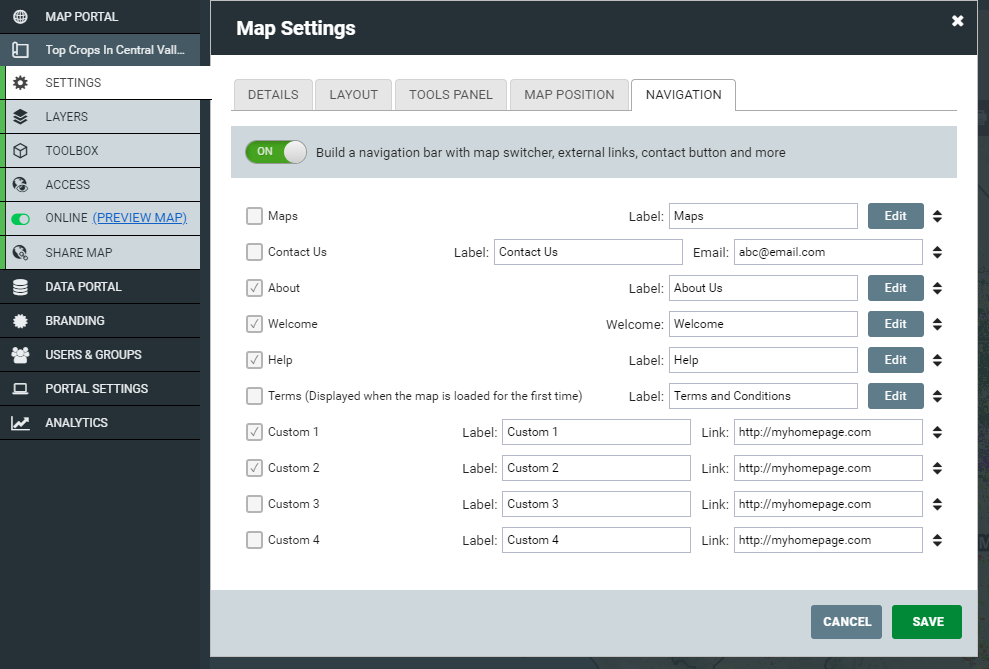Click the Contact Us email field
This screenshot has width=989, height=669.
click(828, 252)
